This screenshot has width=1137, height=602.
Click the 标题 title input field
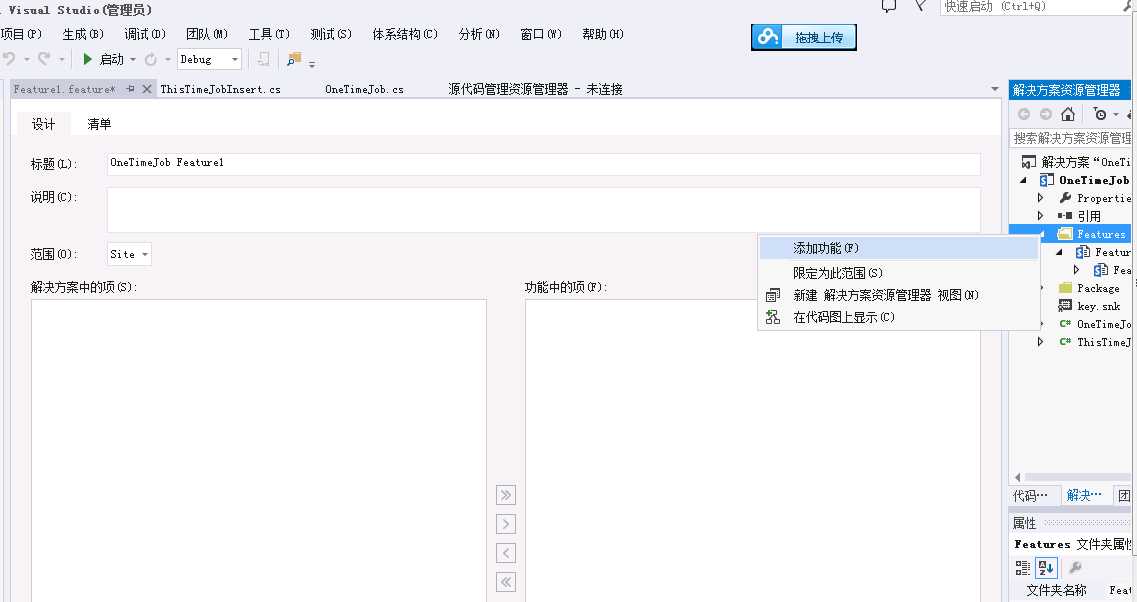click(x=544, y=163)
